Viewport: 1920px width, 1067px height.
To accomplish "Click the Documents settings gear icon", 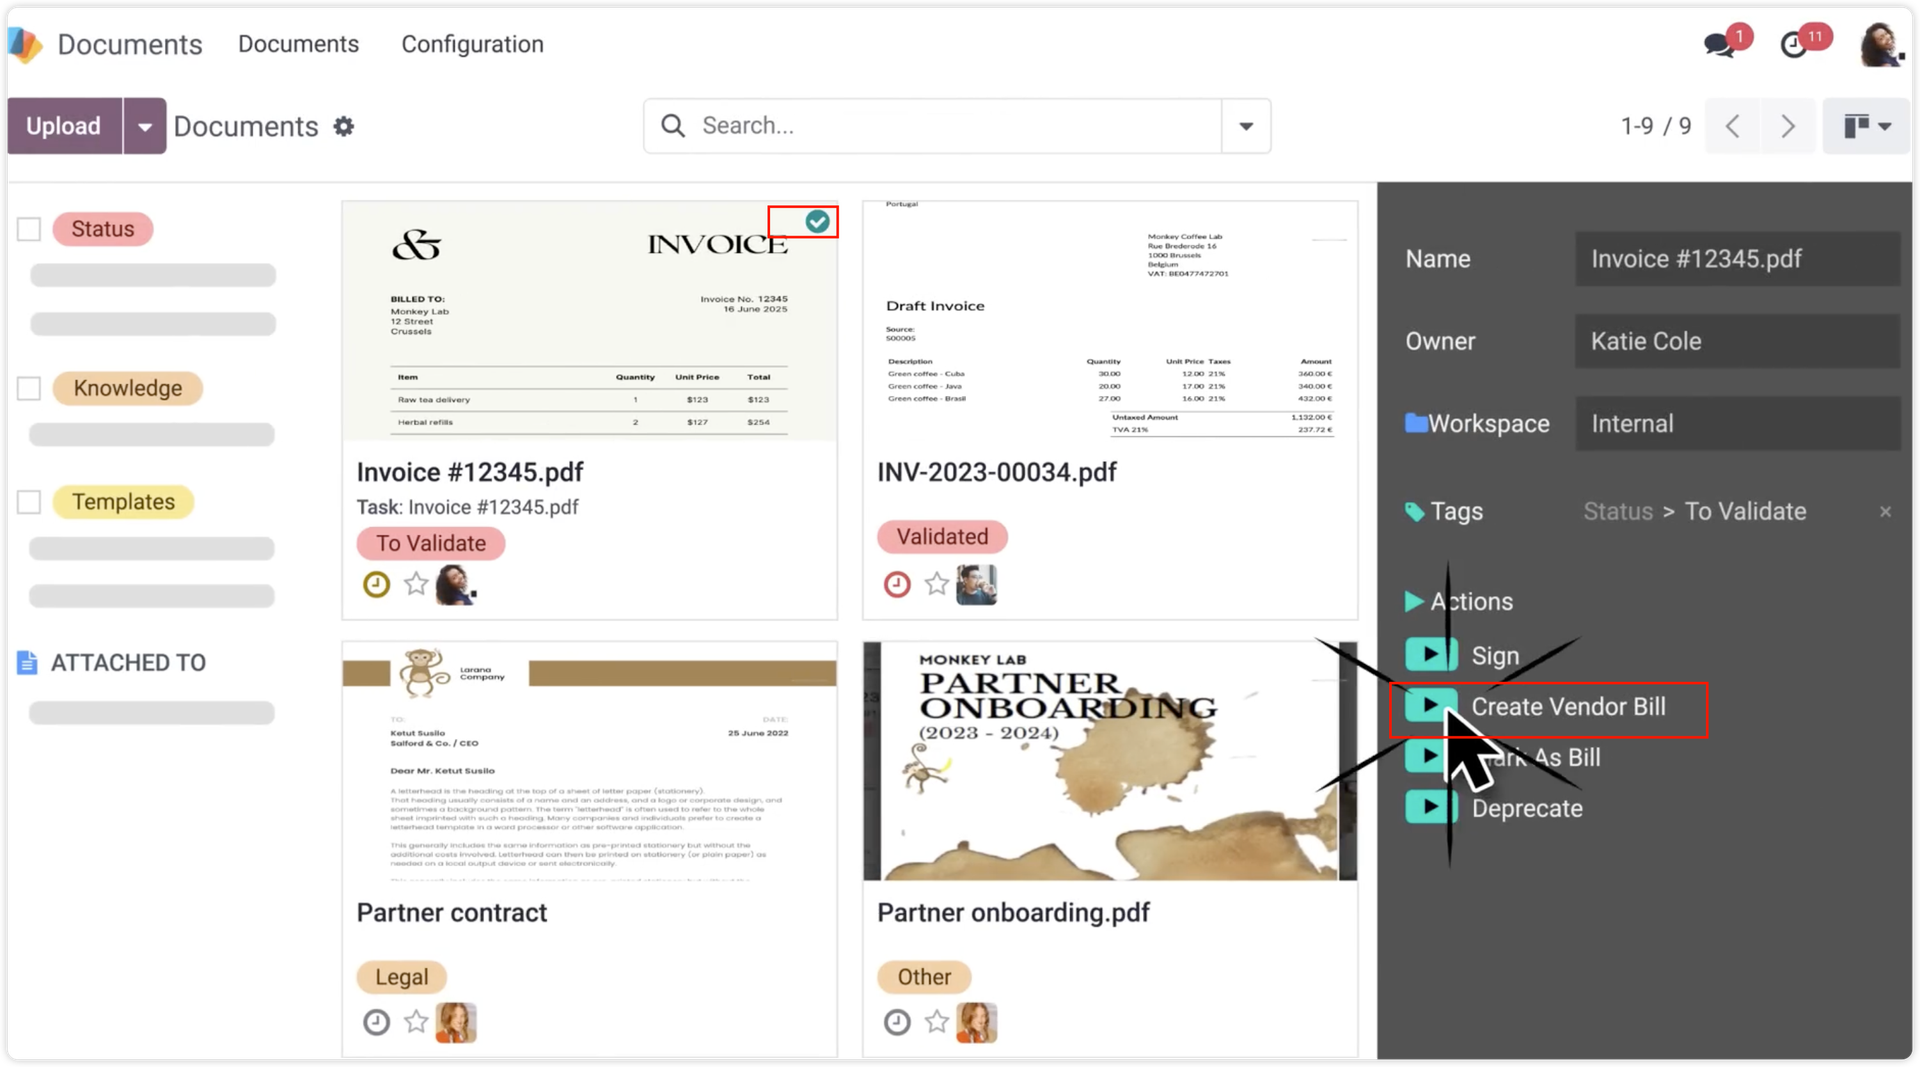I will click(x=344, y=127).
